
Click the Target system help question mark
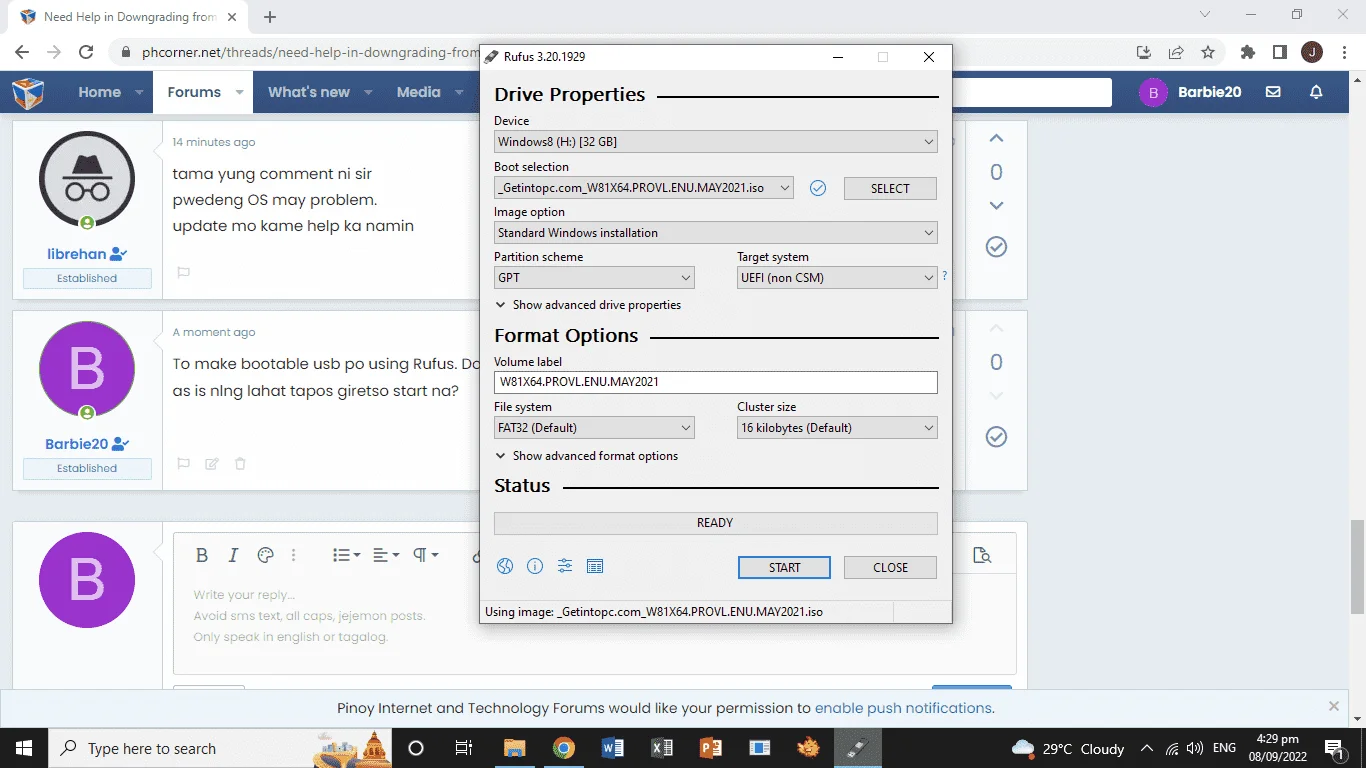click(944, 276)
